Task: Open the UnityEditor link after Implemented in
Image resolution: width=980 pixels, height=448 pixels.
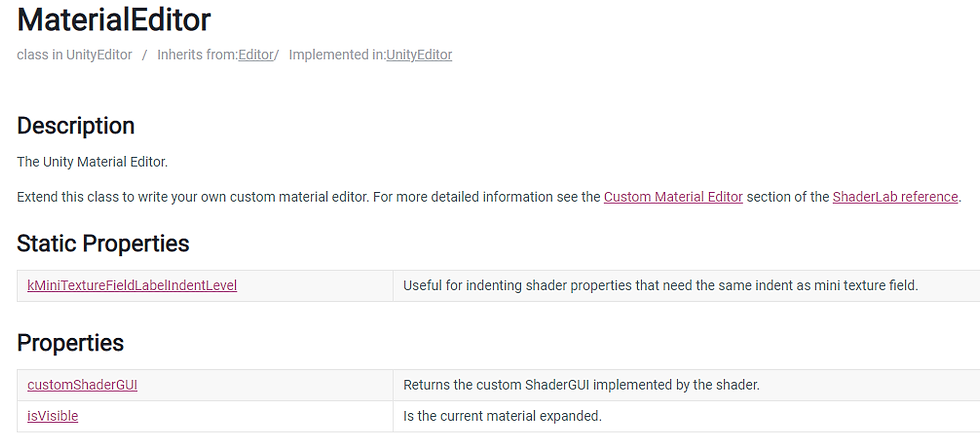Action: 419,55
